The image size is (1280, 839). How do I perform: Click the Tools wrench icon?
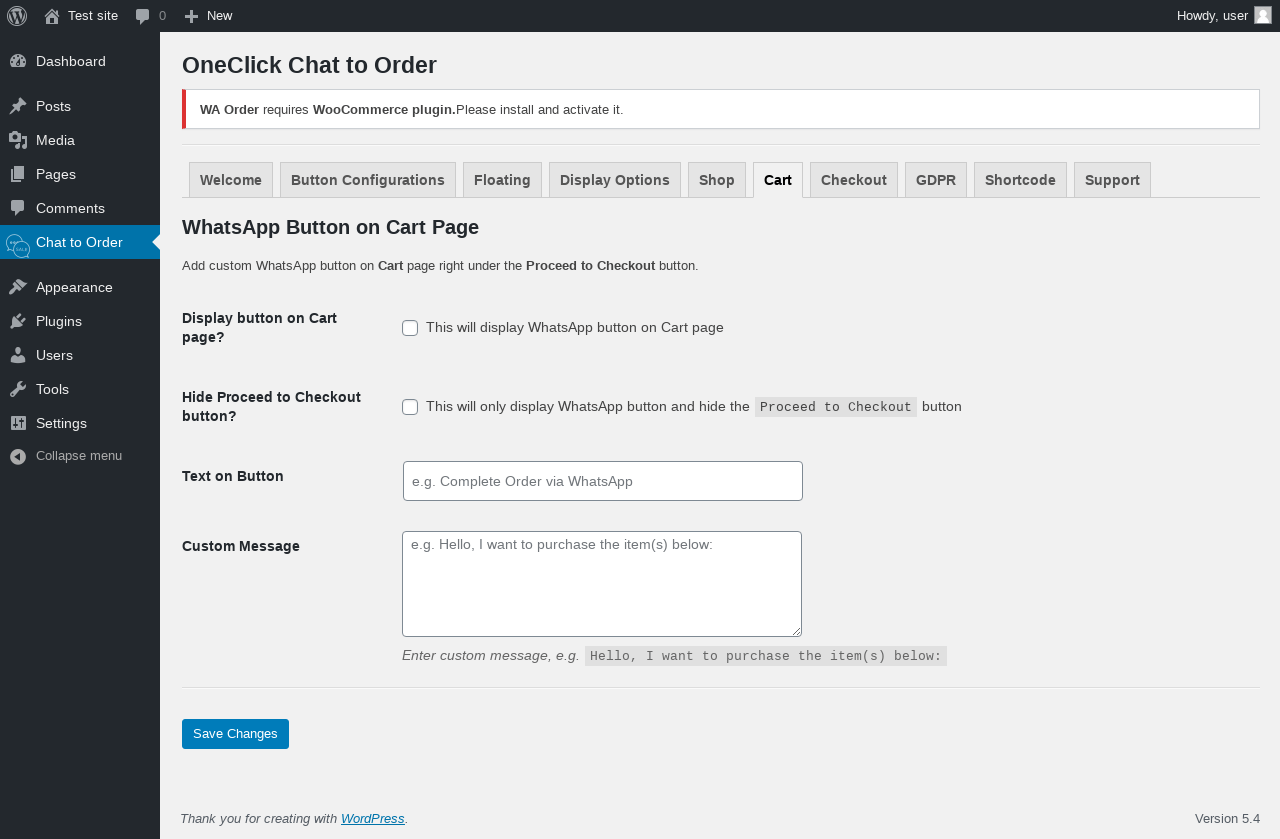pyautogui.click(x=18, y=389)
